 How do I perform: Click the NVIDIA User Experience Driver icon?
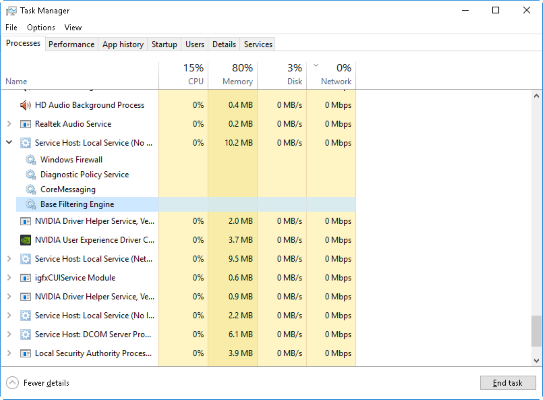(25, 240)
